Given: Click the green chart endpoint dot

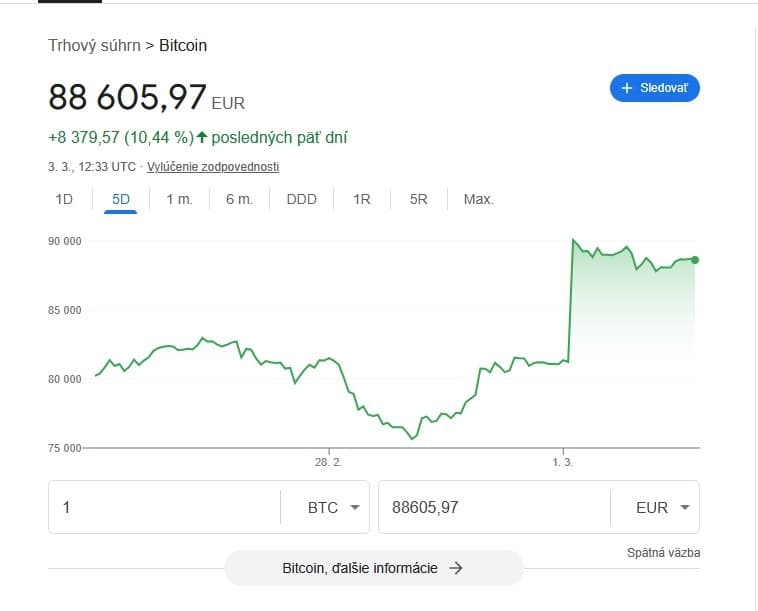Looking at the screenshot, I should [x=695, y=259].
